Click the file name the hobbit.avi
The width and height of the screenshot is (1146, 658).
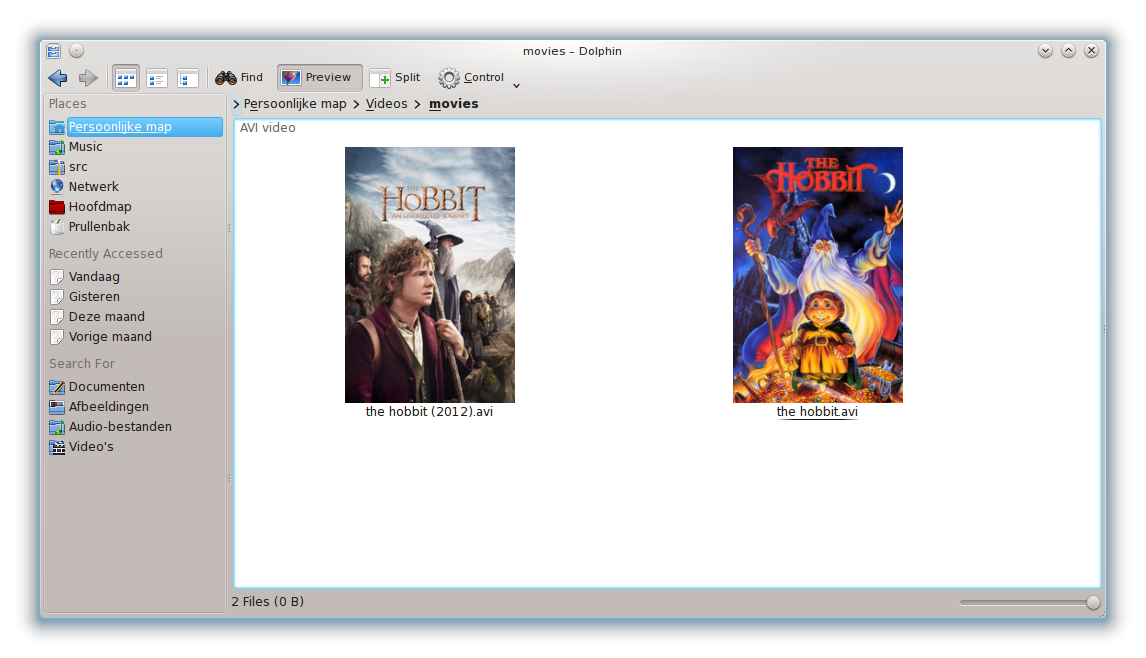817,412
